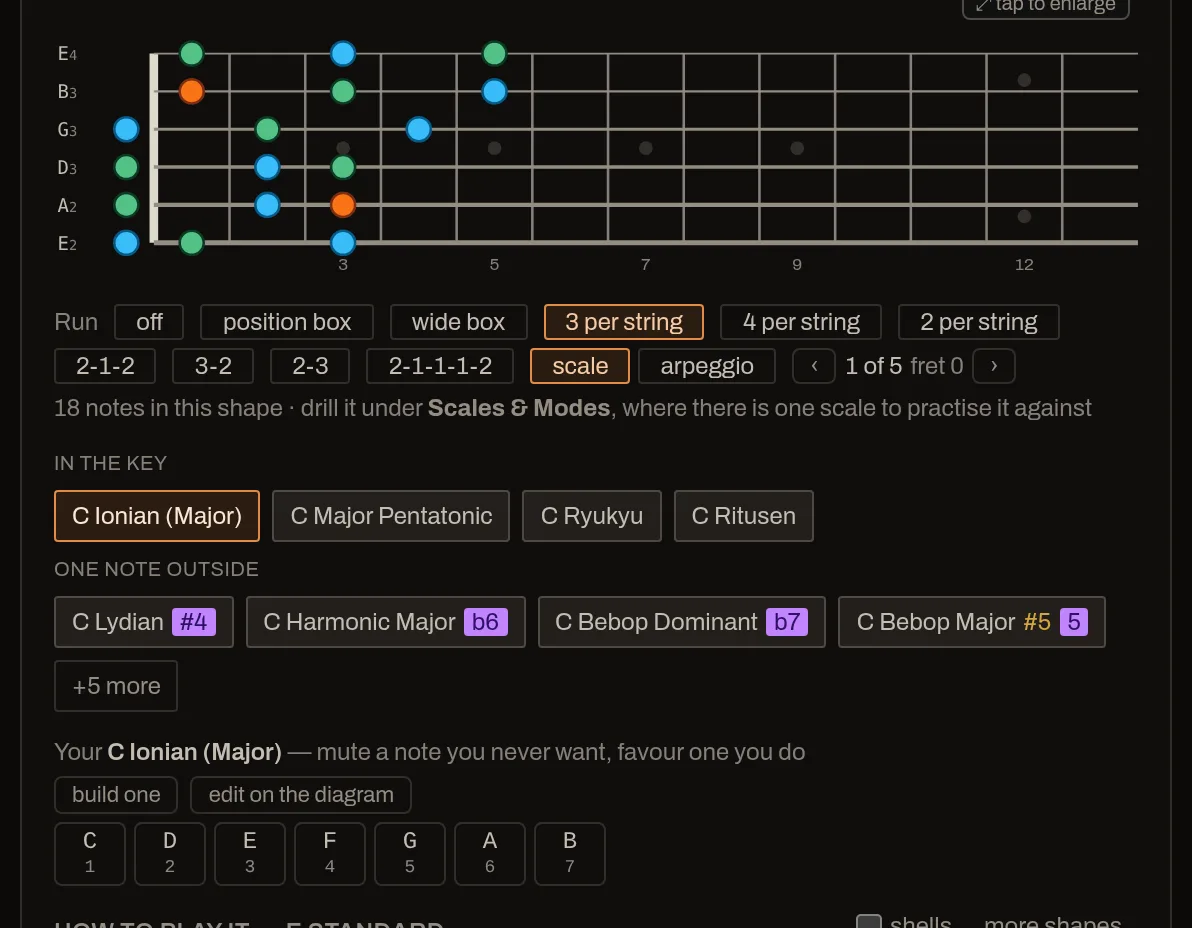The image size is (1192, 928).
Task: Select C Harmonic Major with b6
Action: pos(385,622)
